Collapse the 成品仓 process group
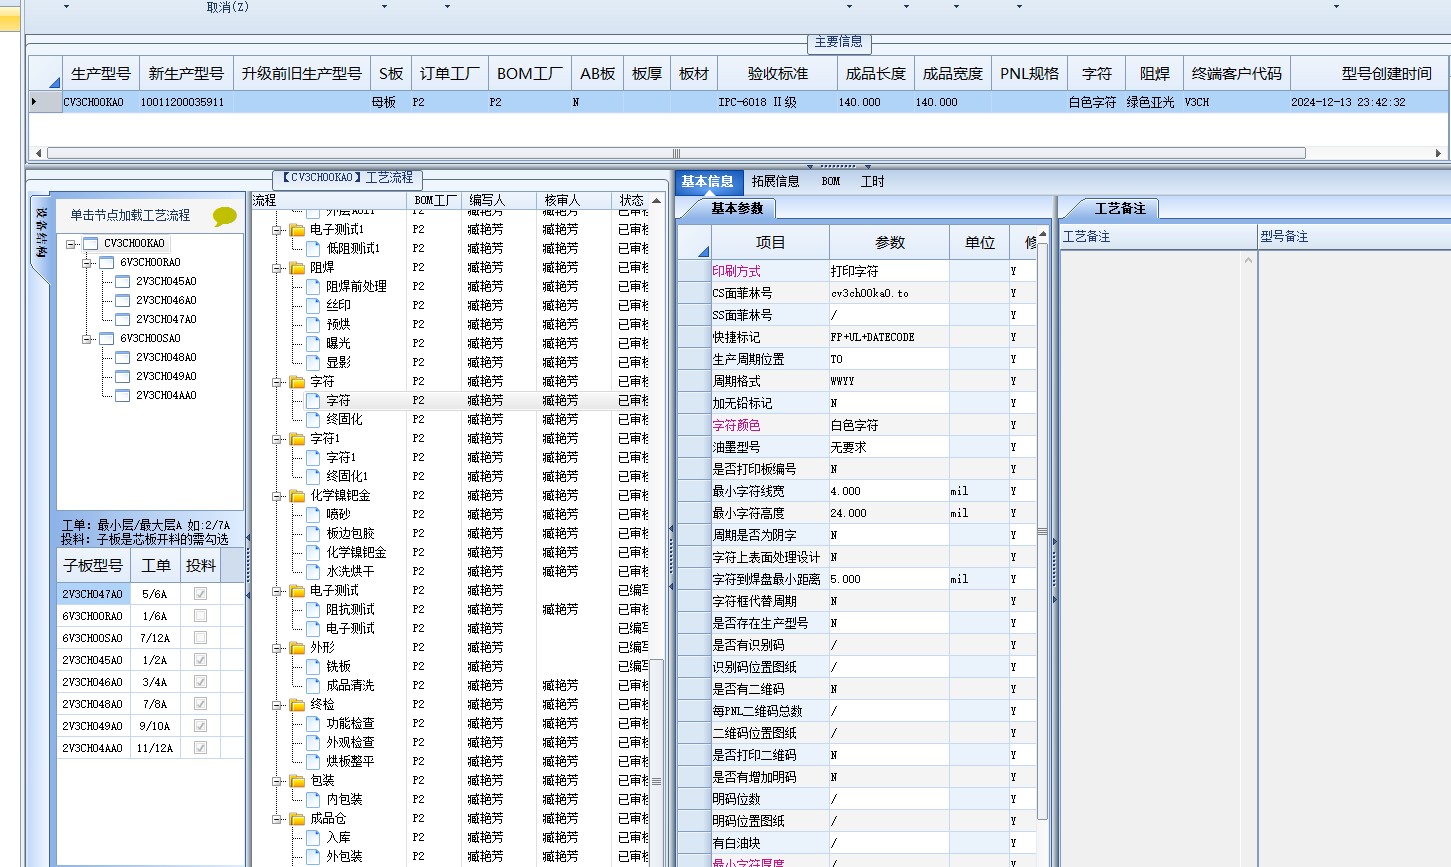This screenshot has height=867, width=1451. [277, 819]
